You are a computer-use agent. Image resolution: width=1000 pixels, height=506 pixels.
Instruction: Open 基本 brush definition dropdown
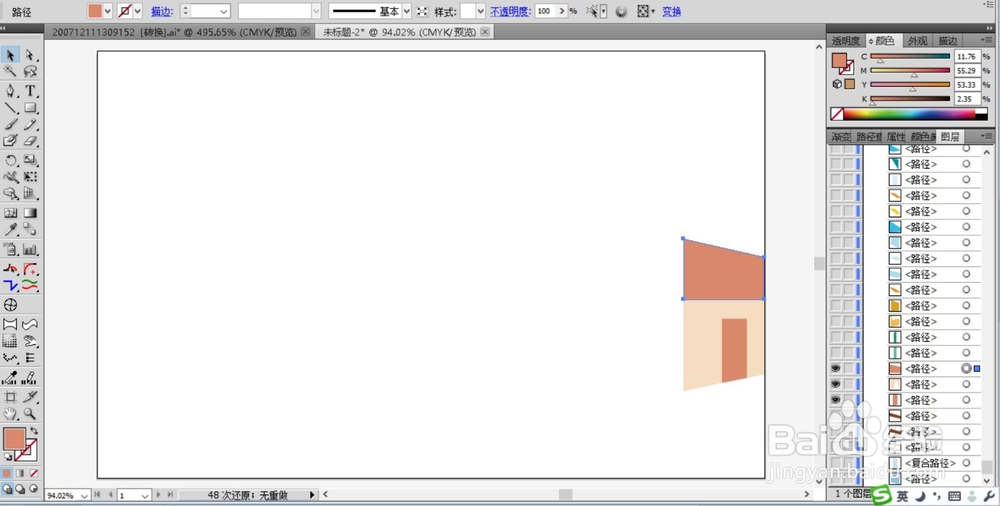406,11
